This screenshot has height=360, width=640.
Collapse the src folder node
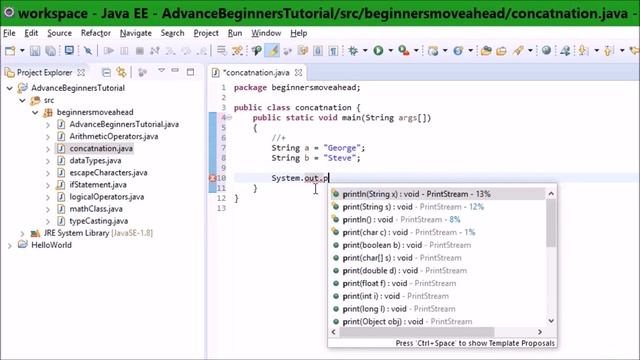coord(22,100)
